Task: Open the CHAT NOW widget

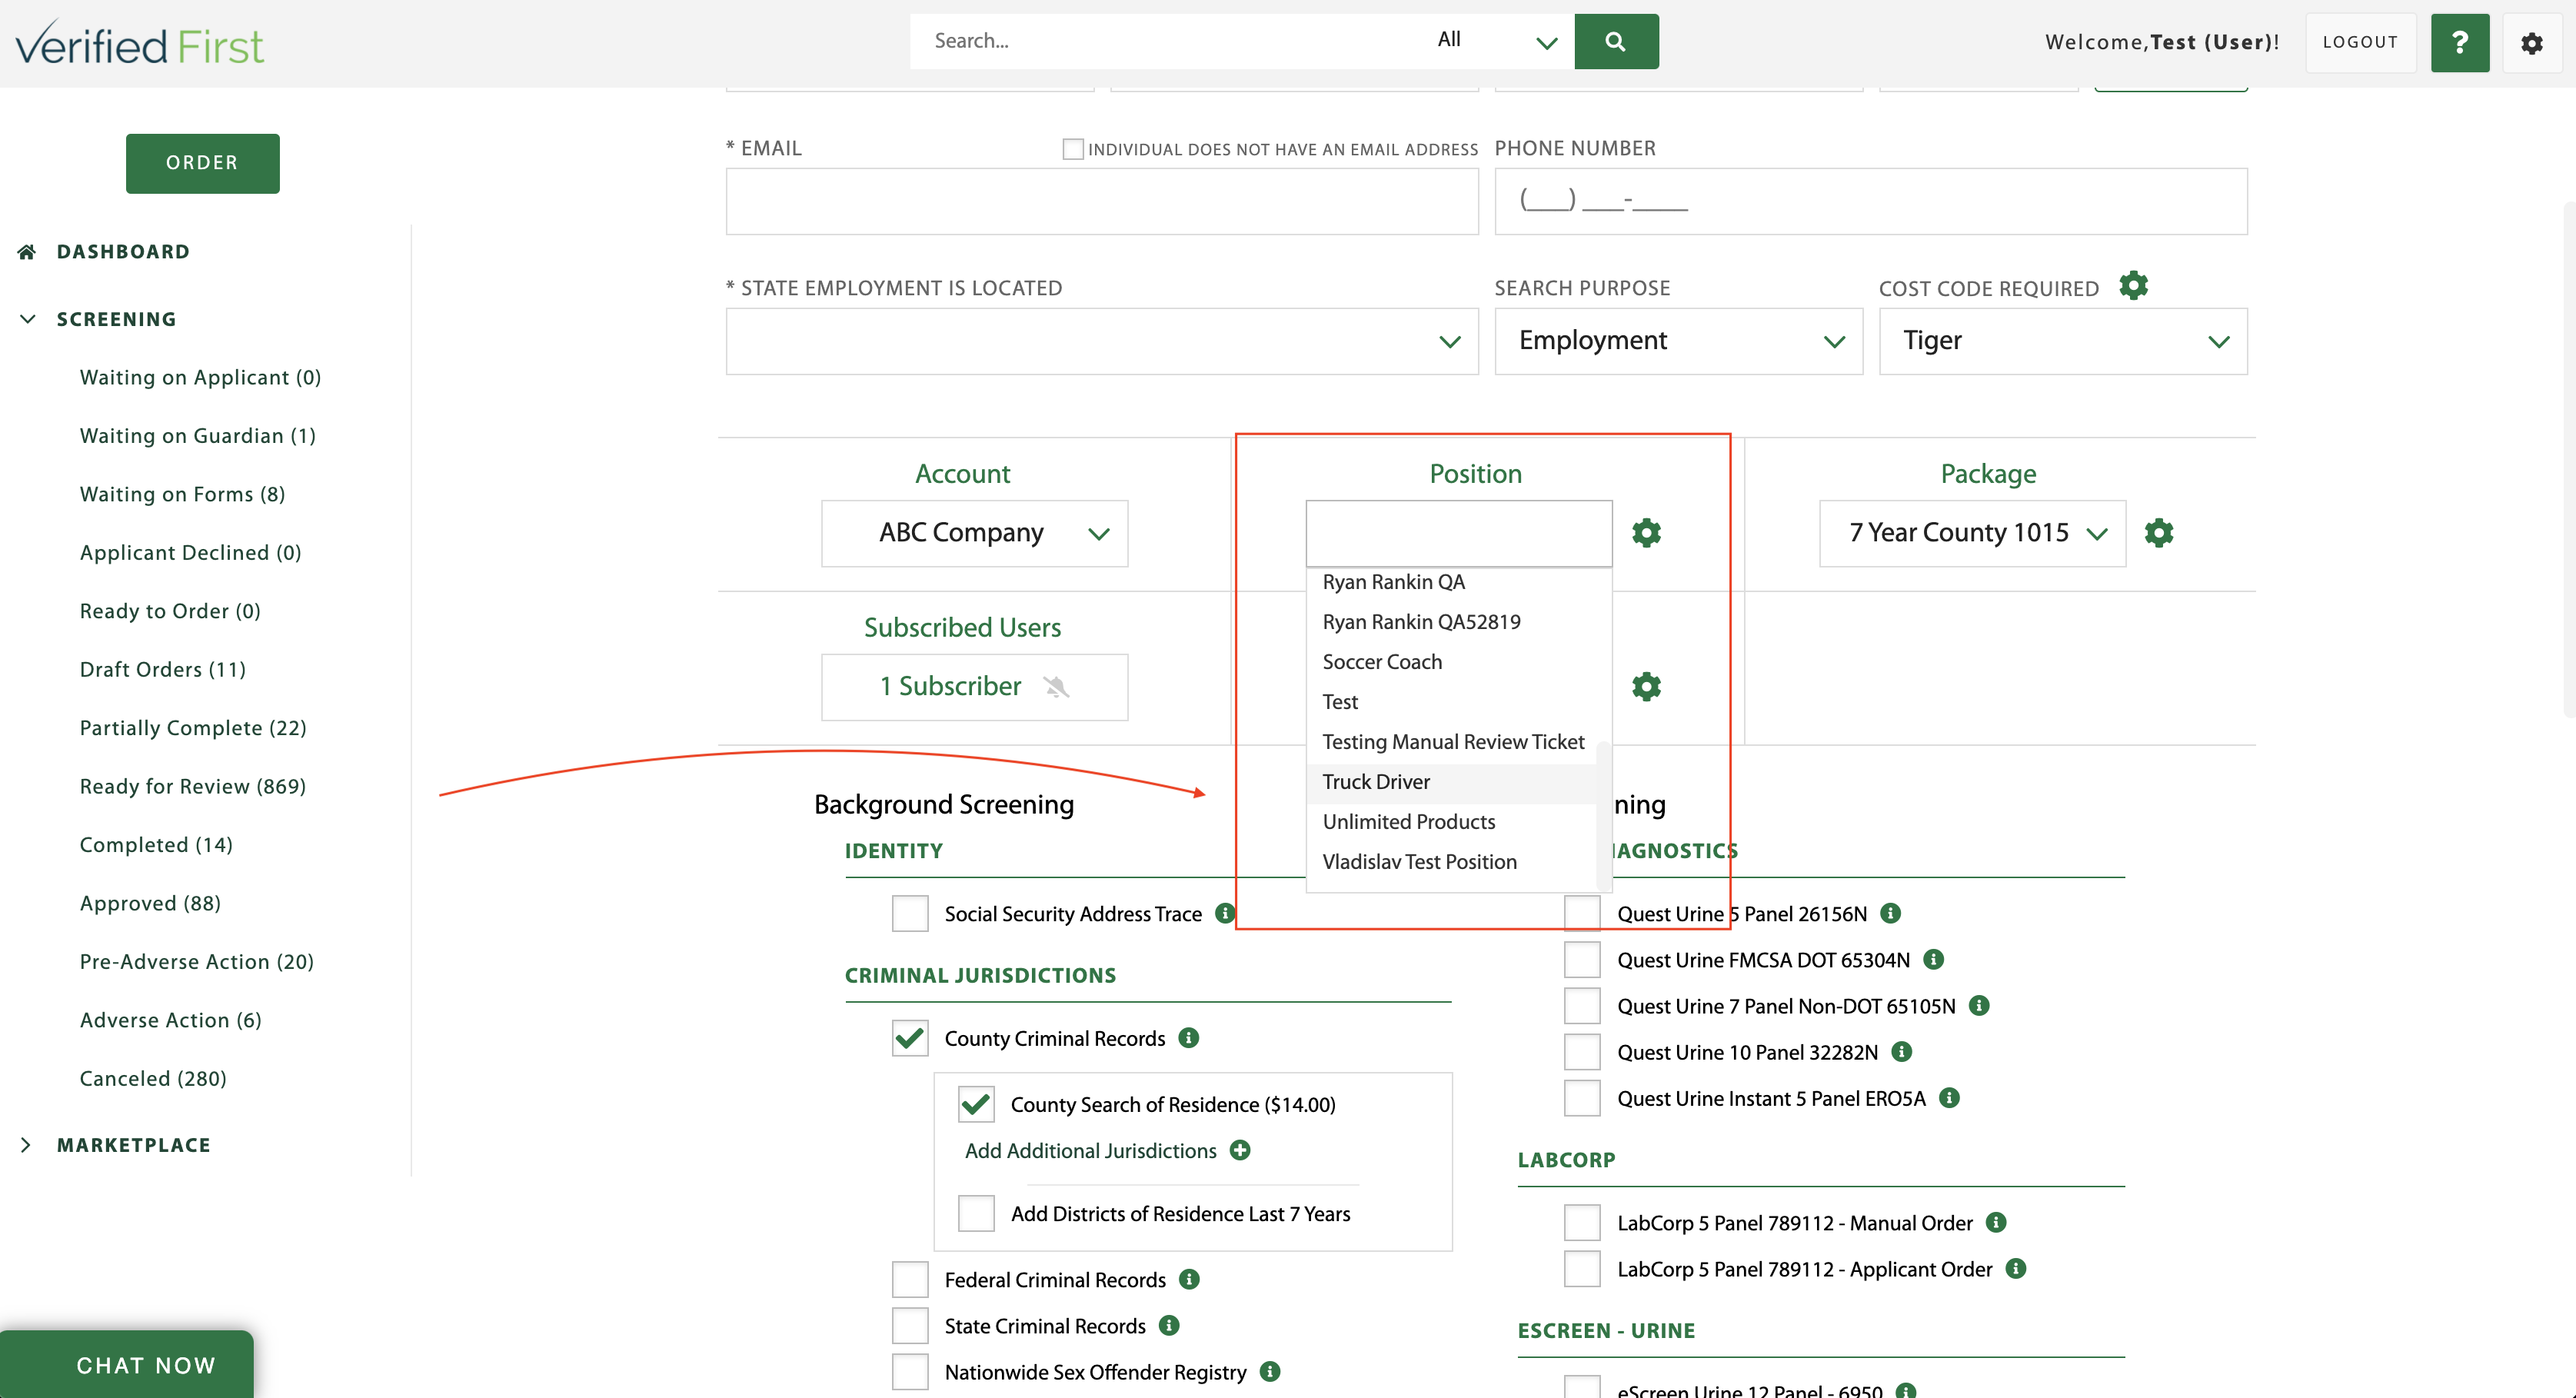Action: (x=127, y=1364)
